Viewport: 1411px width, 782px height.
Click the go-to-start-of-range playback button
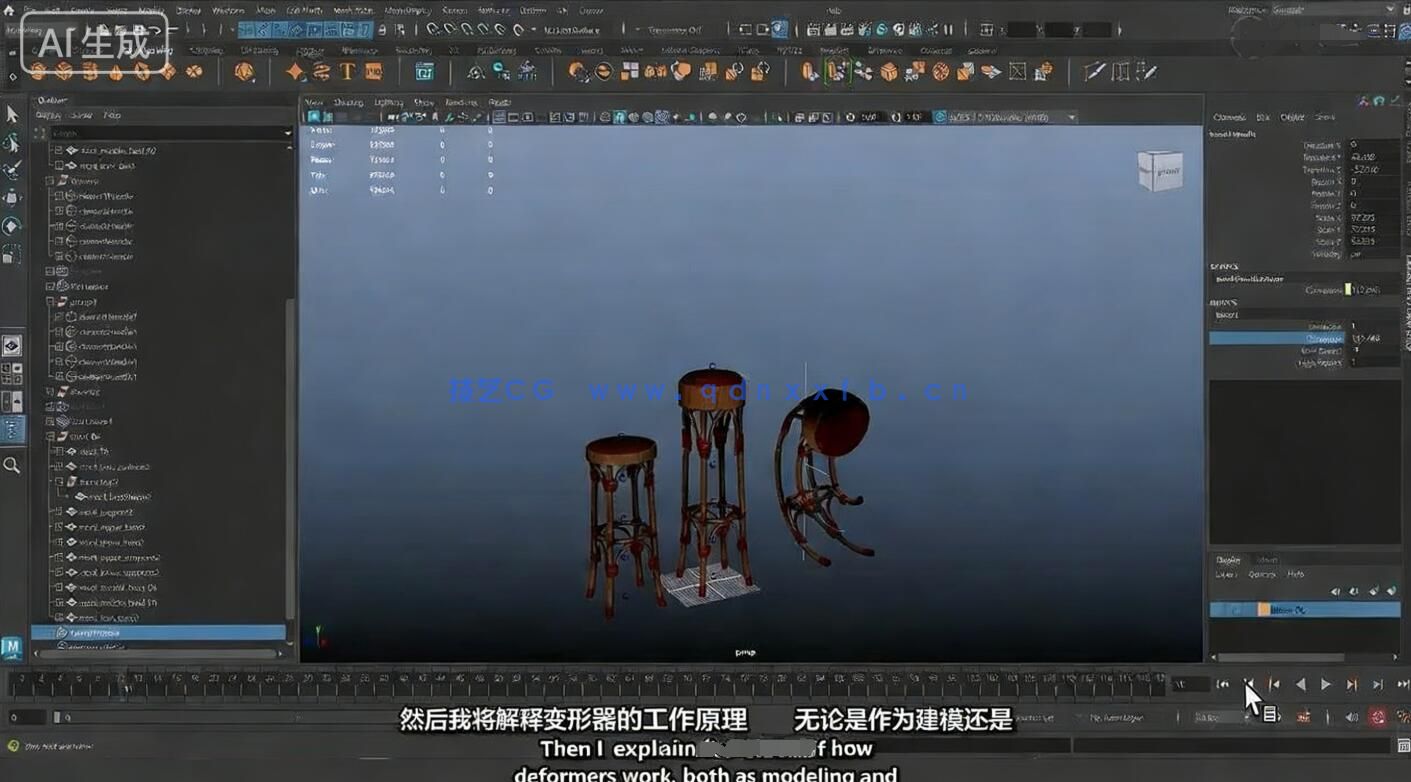(x=1222, y=684)
